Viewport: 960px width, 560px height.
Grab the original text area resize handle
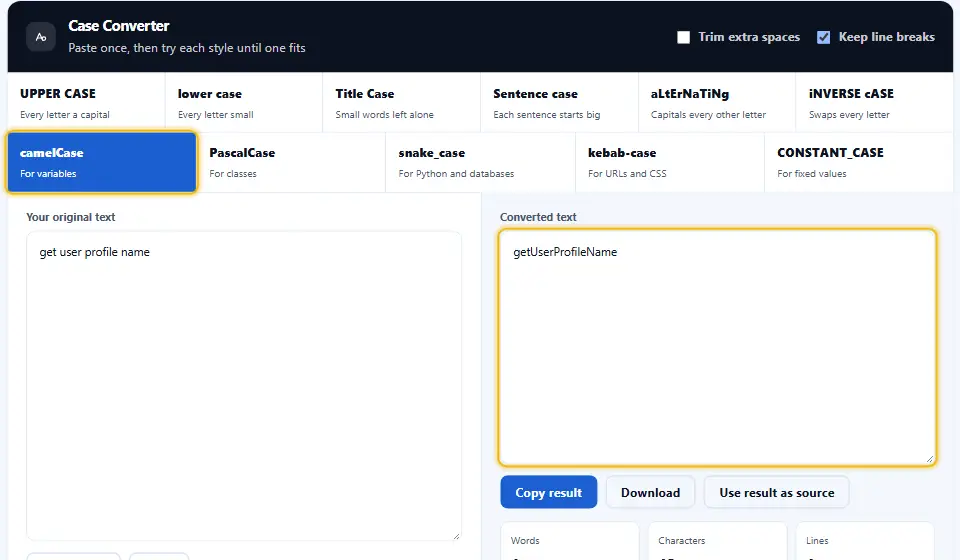456,536
